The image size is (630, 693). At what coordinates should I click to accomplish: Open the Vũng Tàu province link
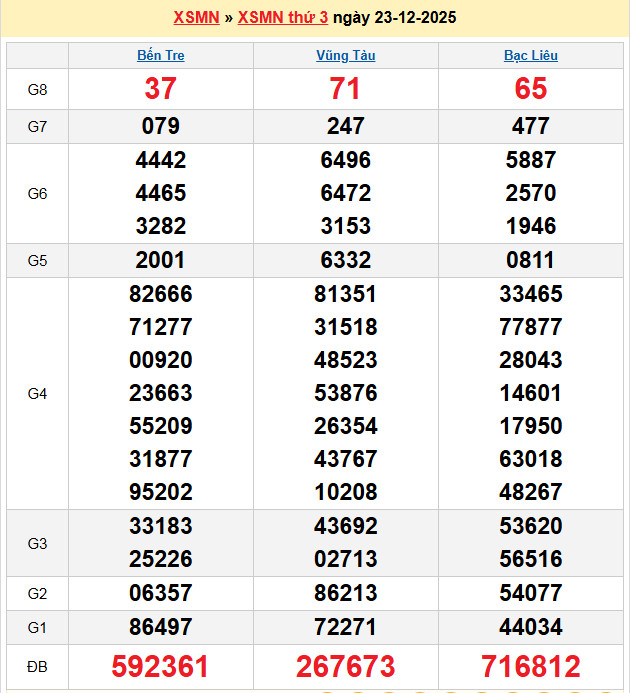[346, 56]
